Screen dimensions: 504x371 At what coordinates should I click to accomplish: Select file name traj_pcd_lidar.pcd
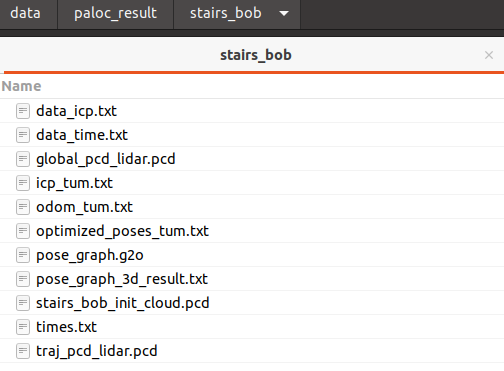pos(97,351)
